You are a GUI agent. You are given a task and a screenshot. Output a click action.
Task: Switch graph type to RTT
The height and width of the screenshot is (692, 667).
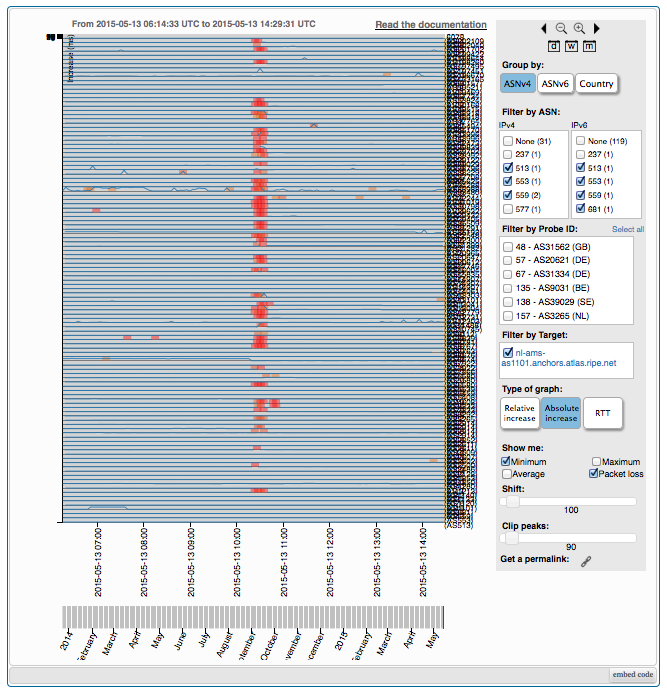[x=603, y=412]
